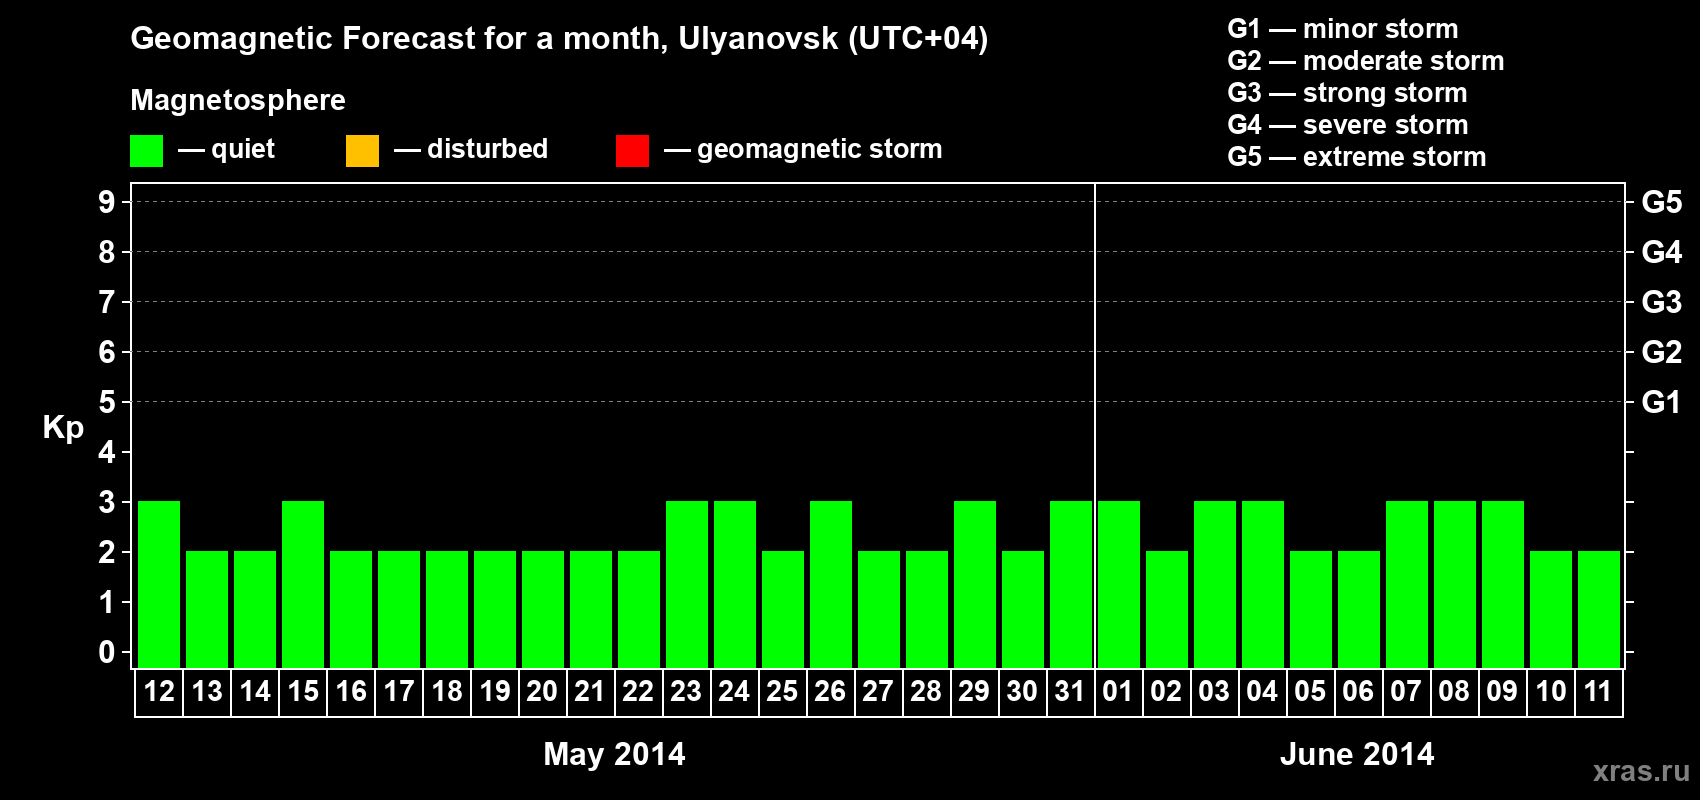Click the 'G5 — extreme storm' legend line
This screenshot has height=800, width=1700.
point(1357,157)
